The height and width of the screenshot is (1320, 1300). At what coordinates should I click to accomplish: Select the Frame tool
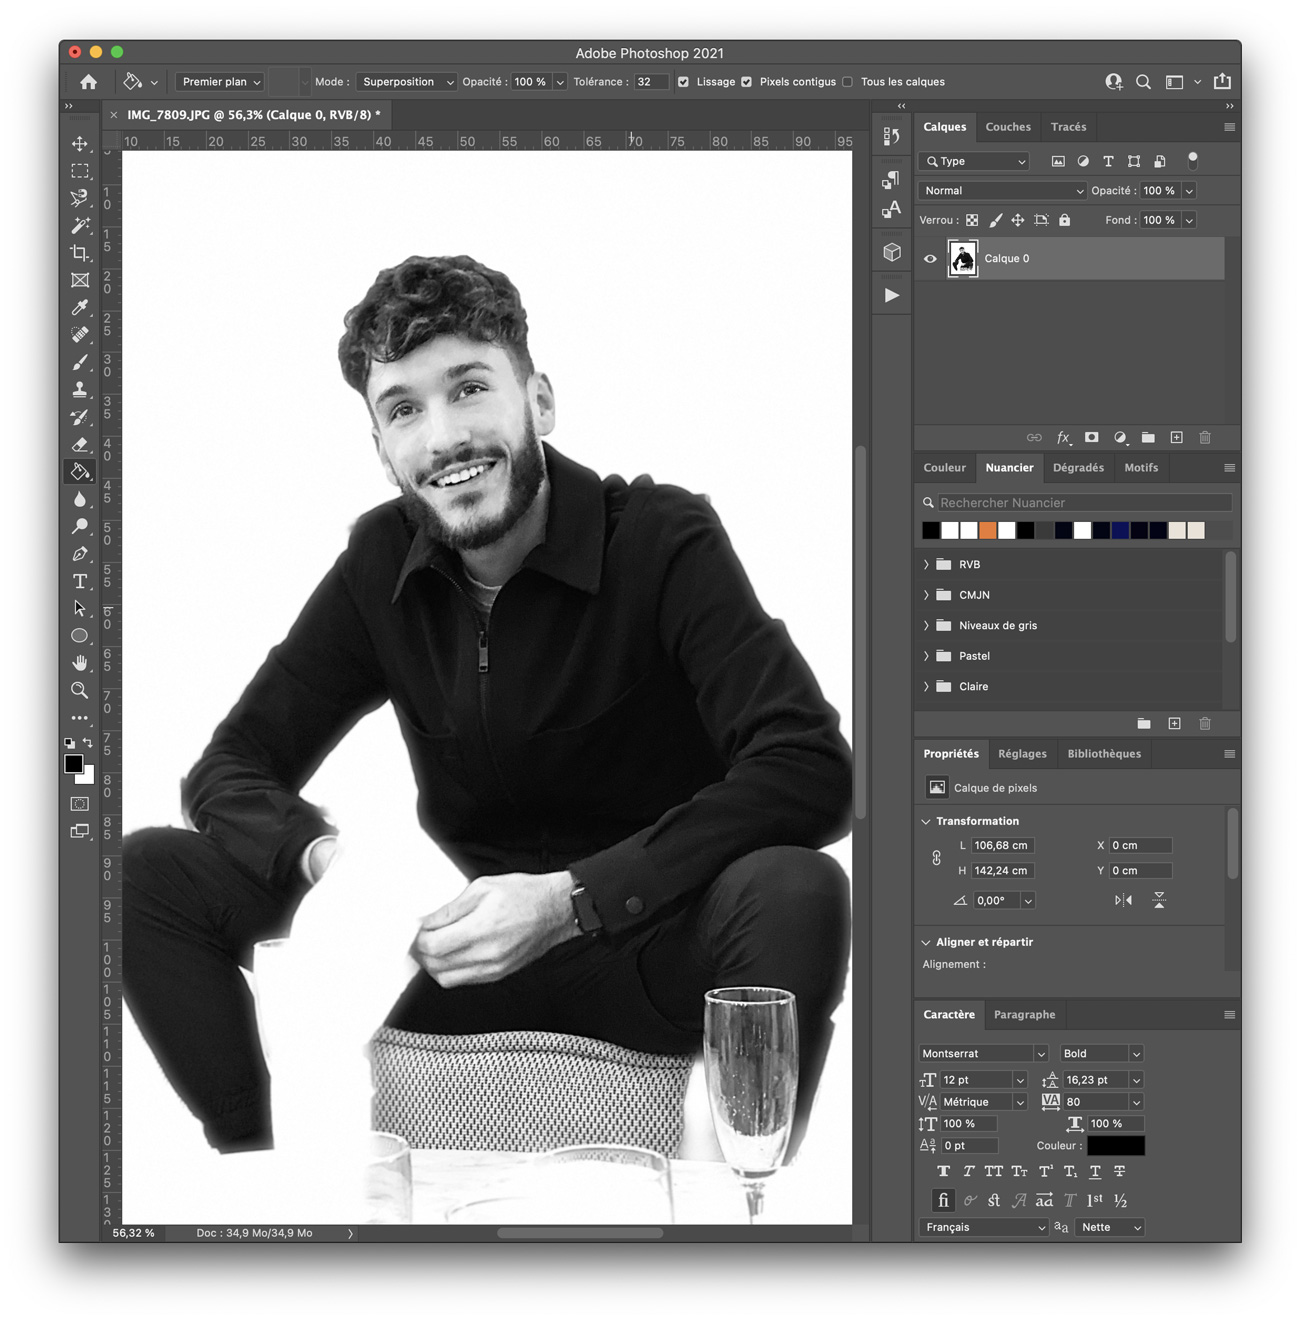click(80, 280)
